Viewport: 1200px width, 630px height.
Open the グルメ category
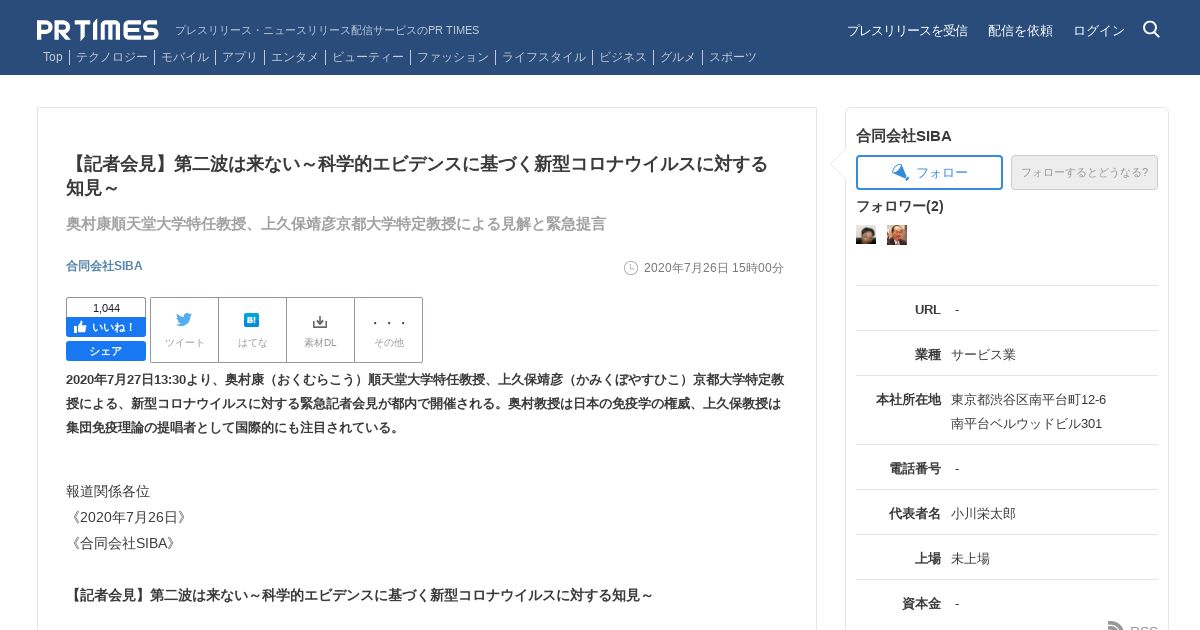678,57
